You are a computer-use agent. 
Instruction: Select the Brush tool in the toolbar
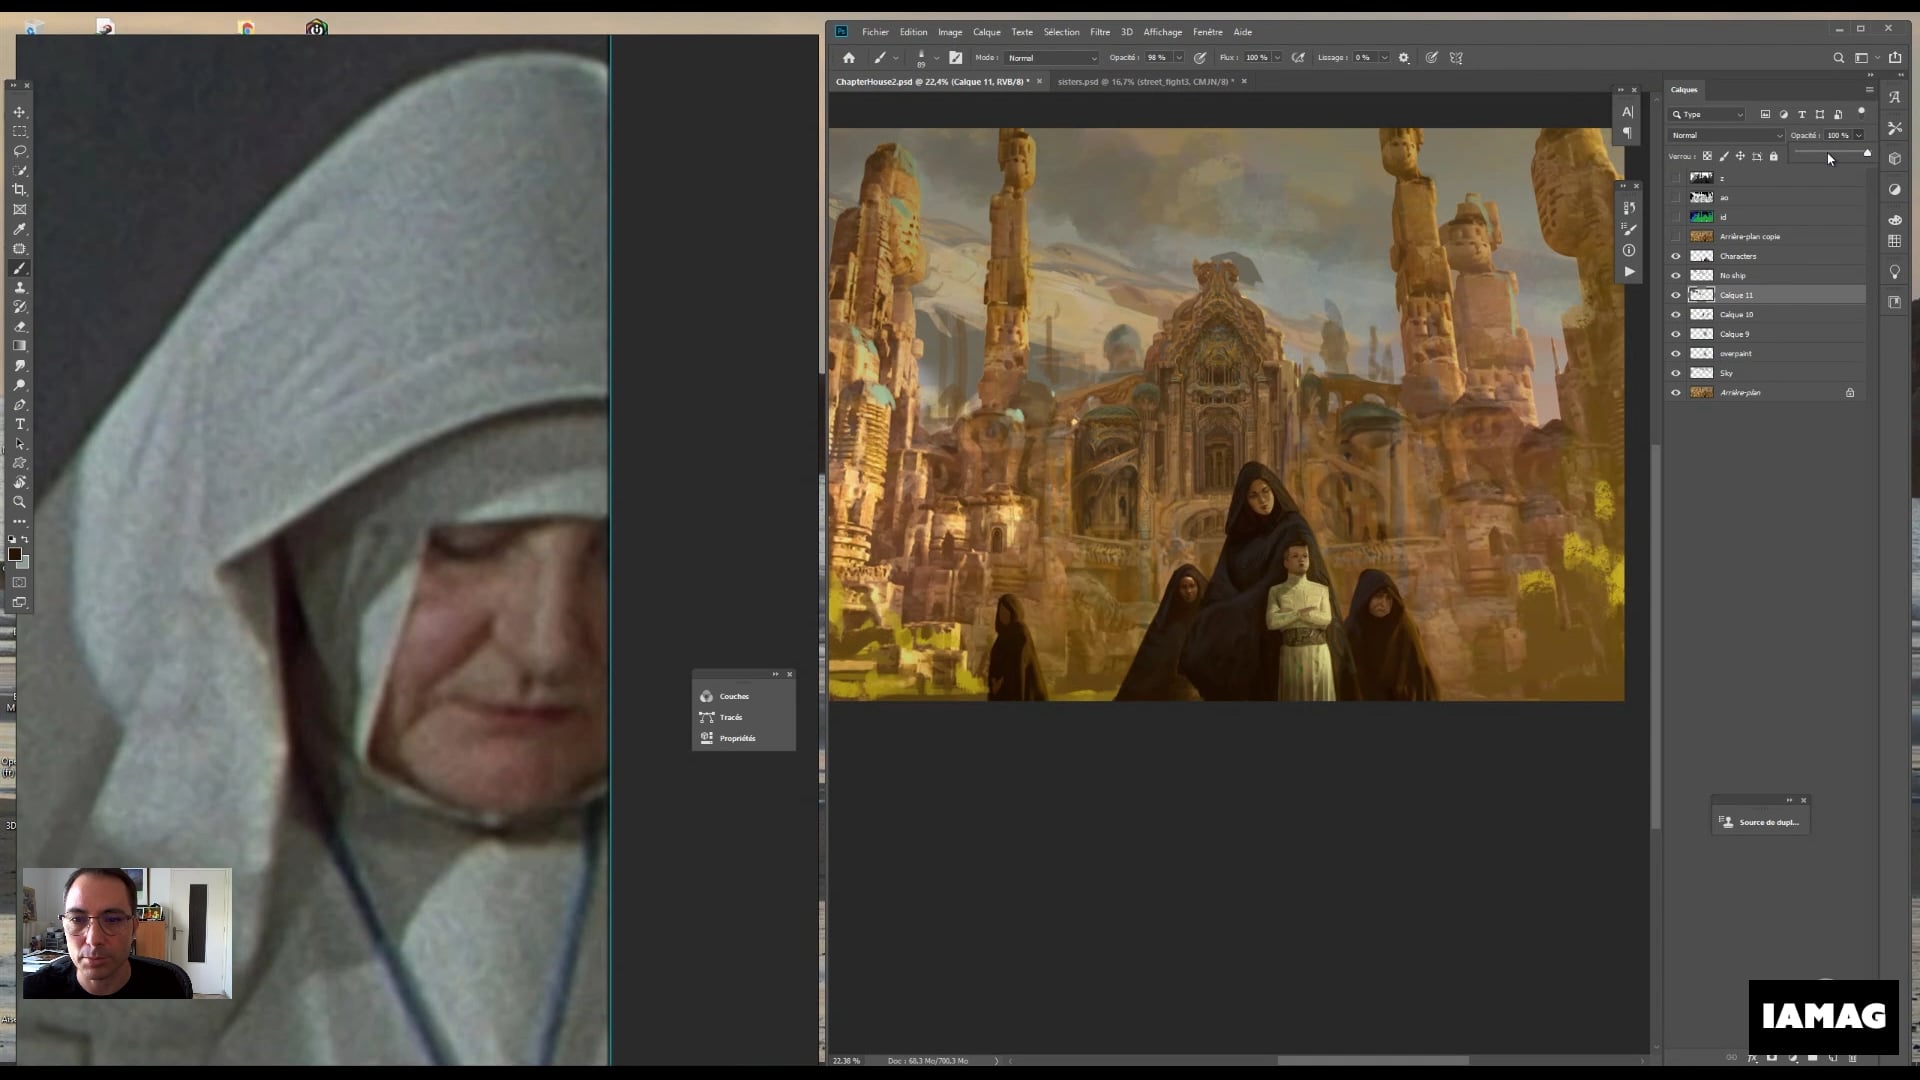click(x=19, y=268)
